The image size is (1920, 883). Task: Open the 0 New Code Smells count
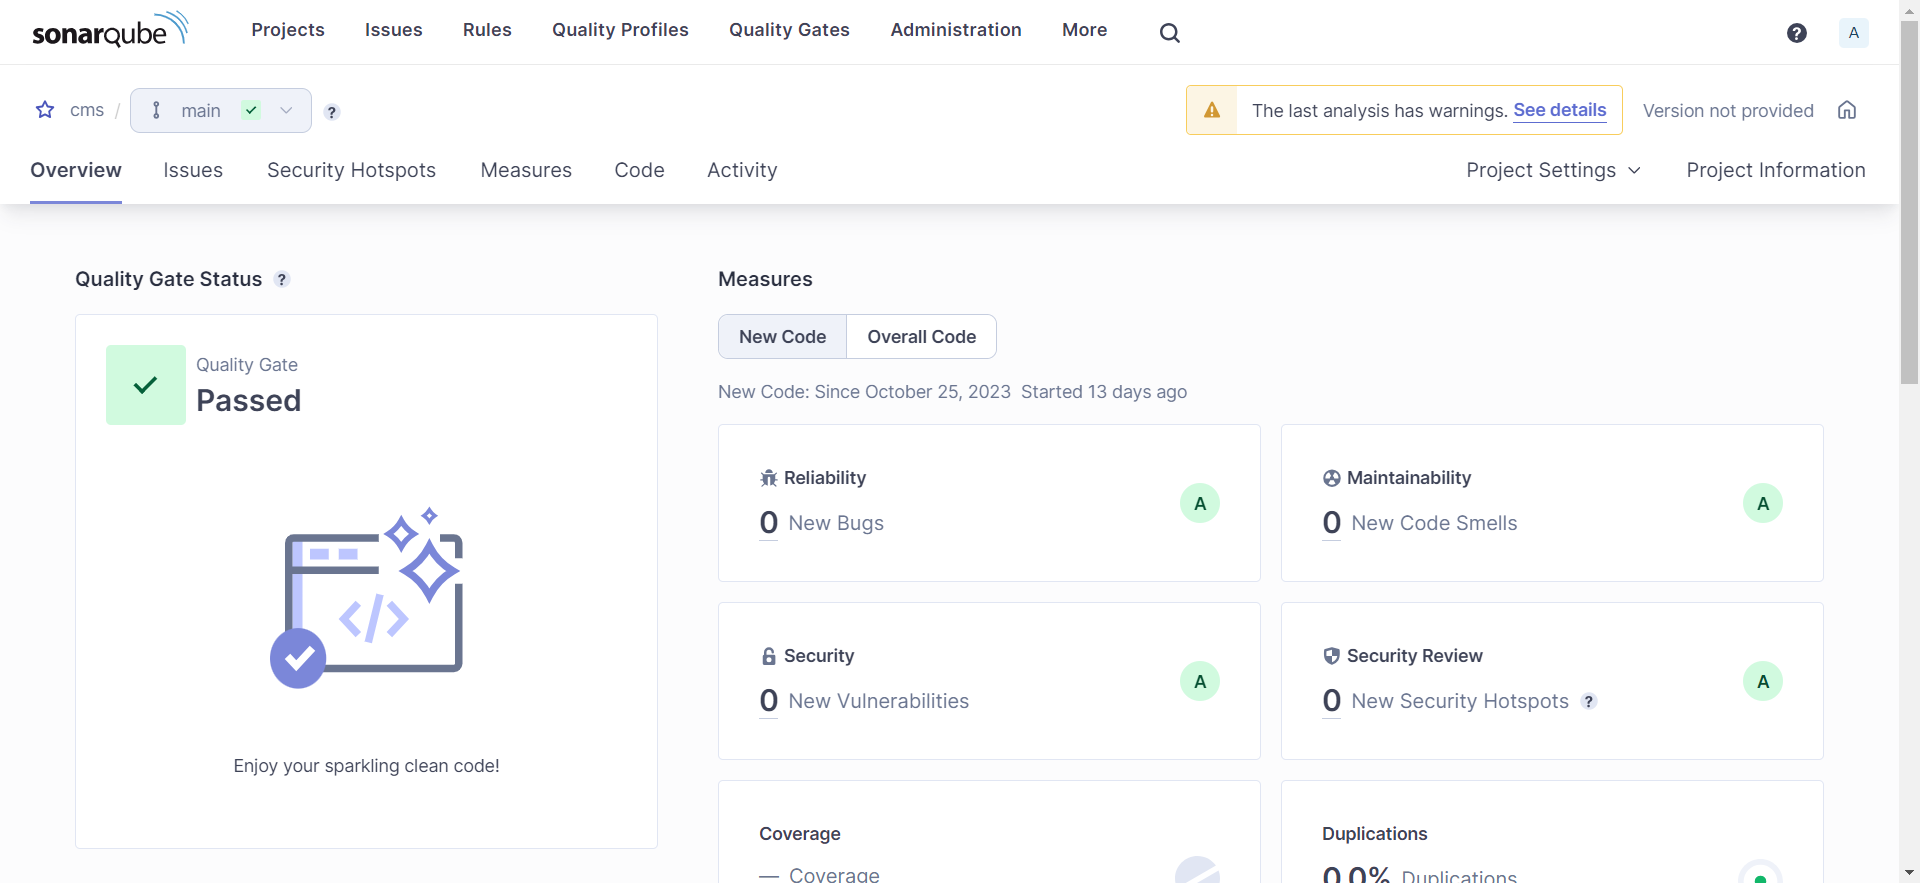click(x=1331, y=523)
